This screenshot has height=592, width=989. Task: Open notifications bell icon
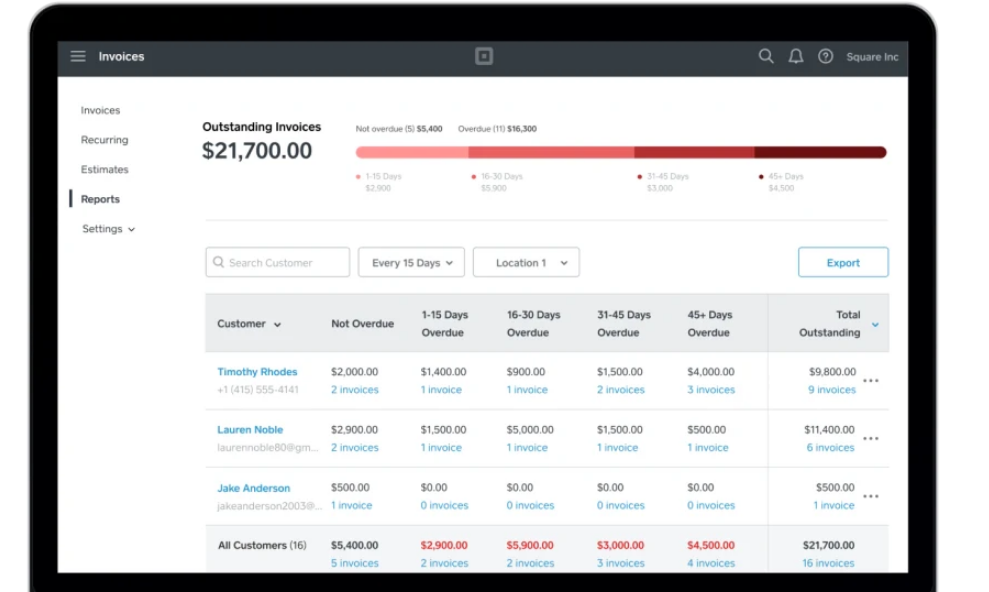(796, 57)
